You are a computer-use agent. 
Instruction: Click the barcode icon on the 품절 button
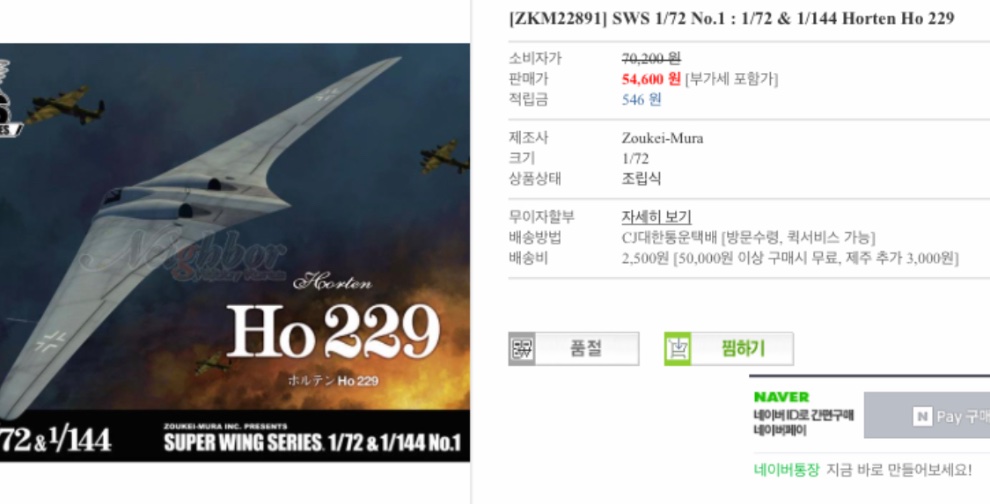pyautogui.click(x=522, y=349)
